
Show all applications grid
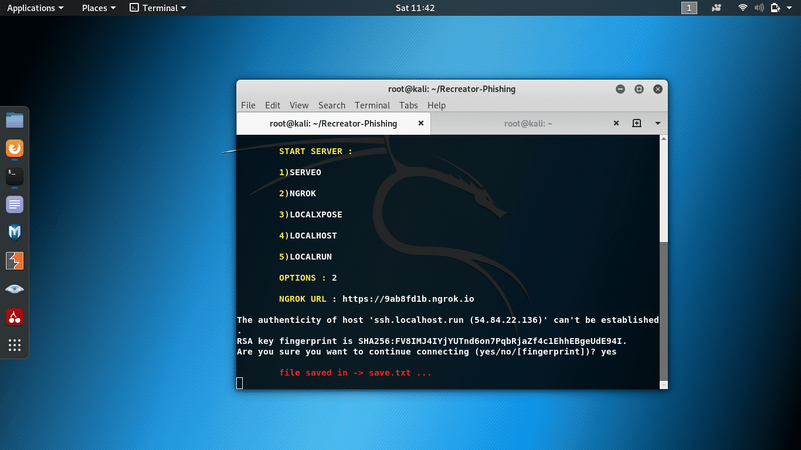[x=14, y=345]
